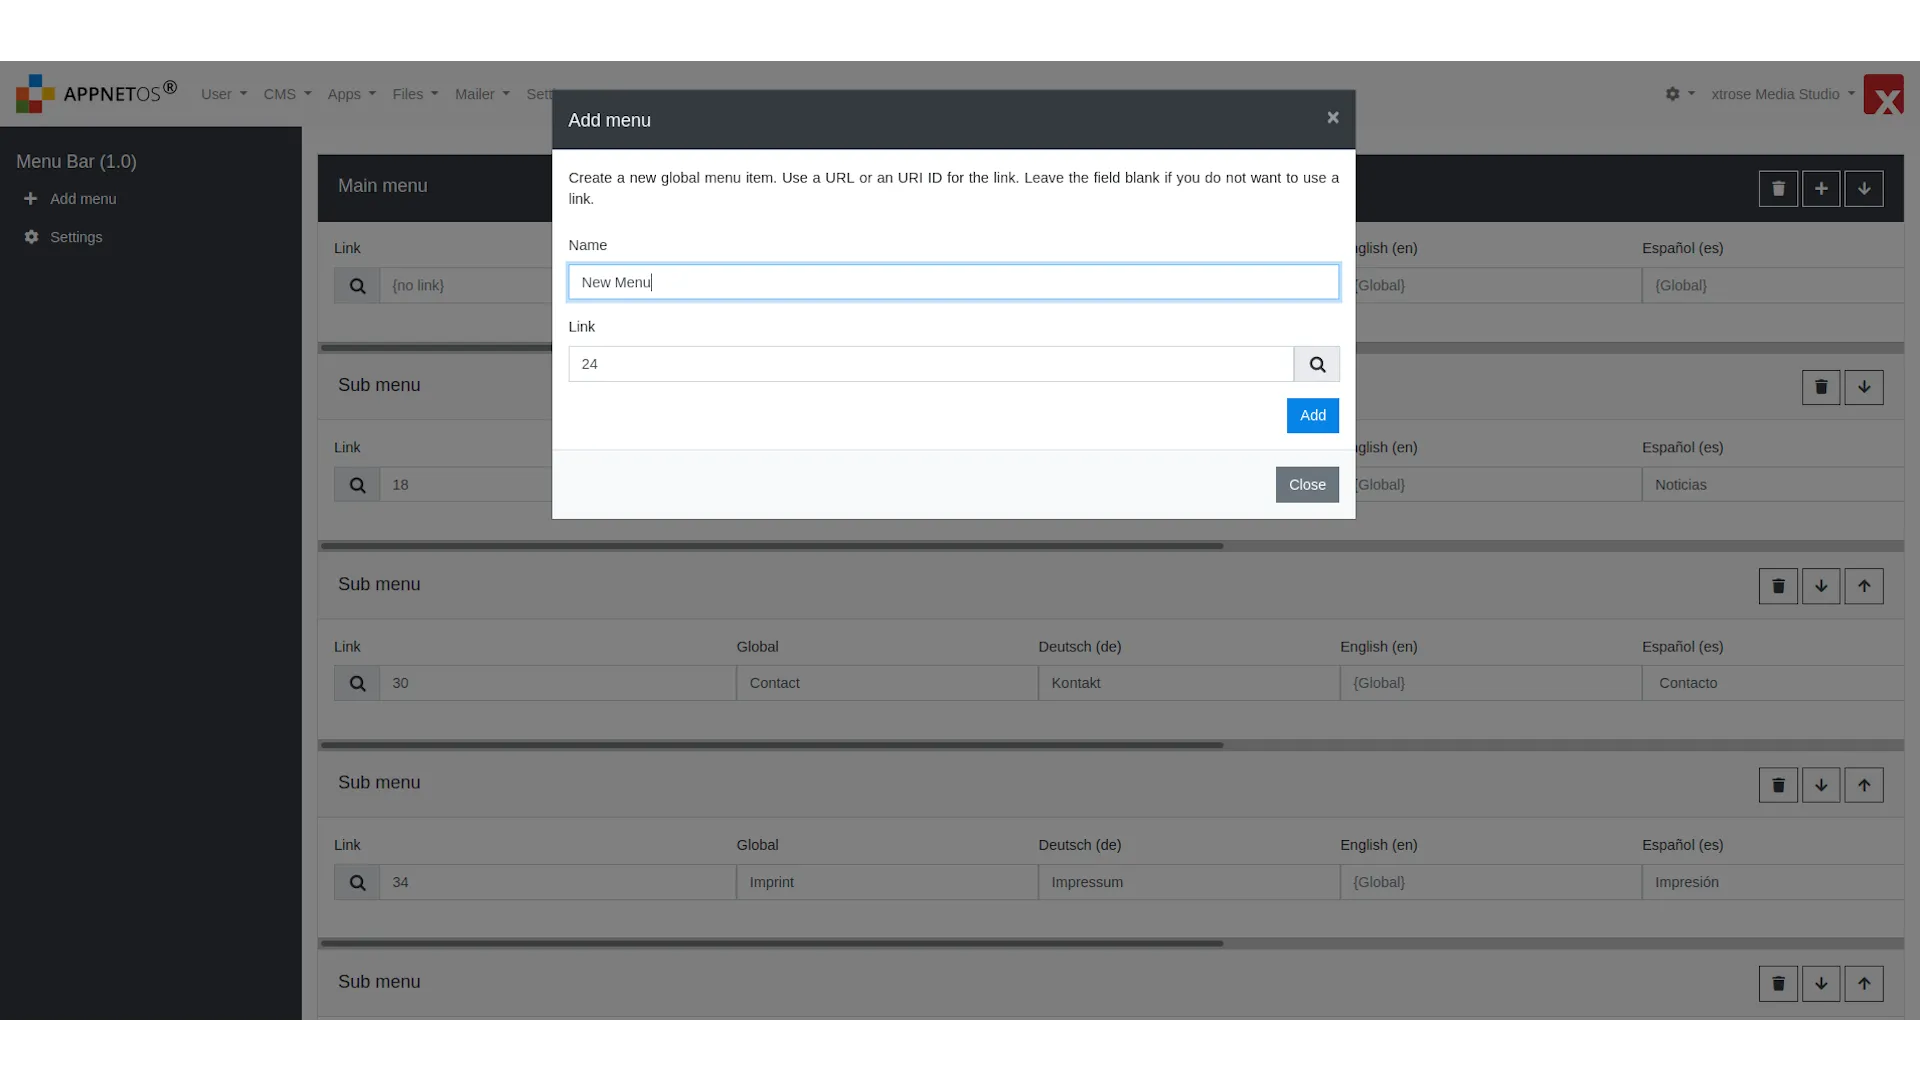Click Add menu in left sidebar
Image resolution: width=1920 pixels, height=1080 pixels.
(x=83, y=198)
